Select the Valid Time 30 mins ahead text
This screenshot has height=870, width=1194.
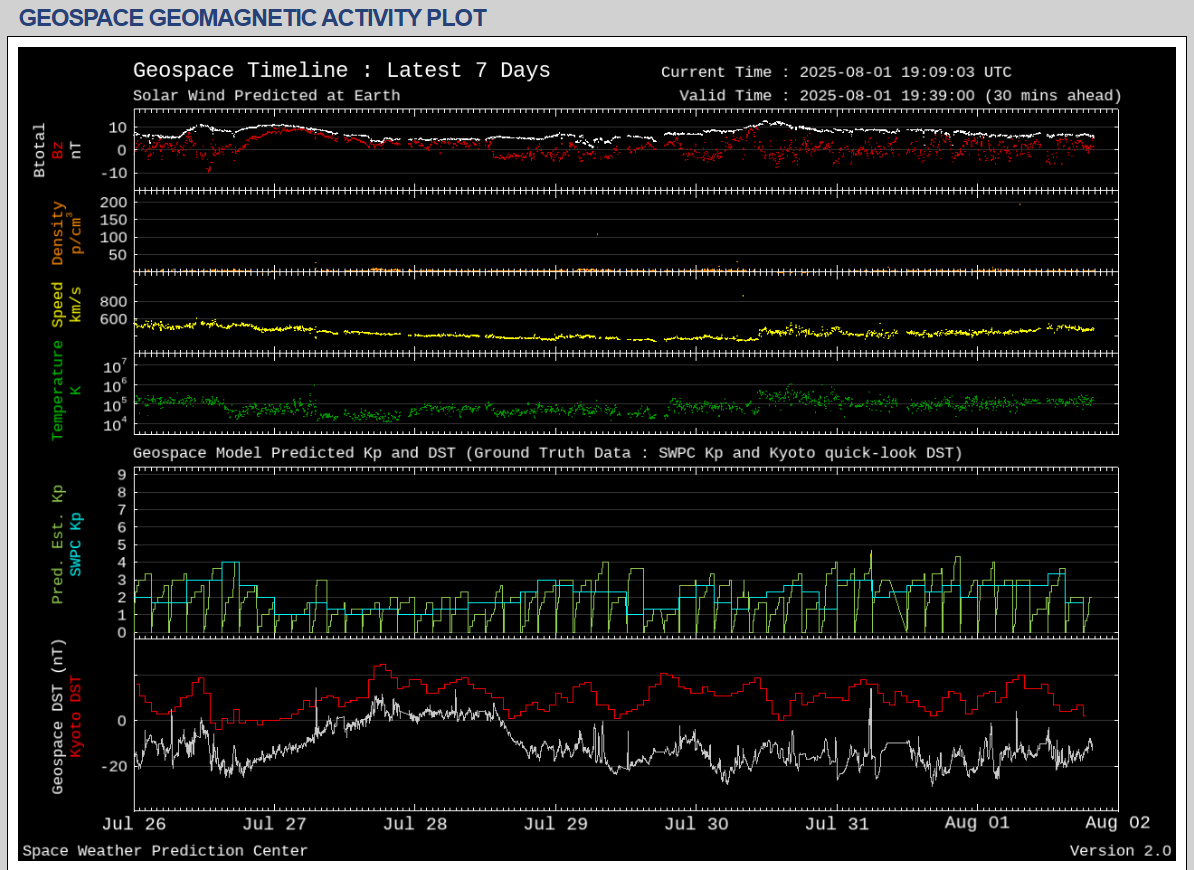899,96
